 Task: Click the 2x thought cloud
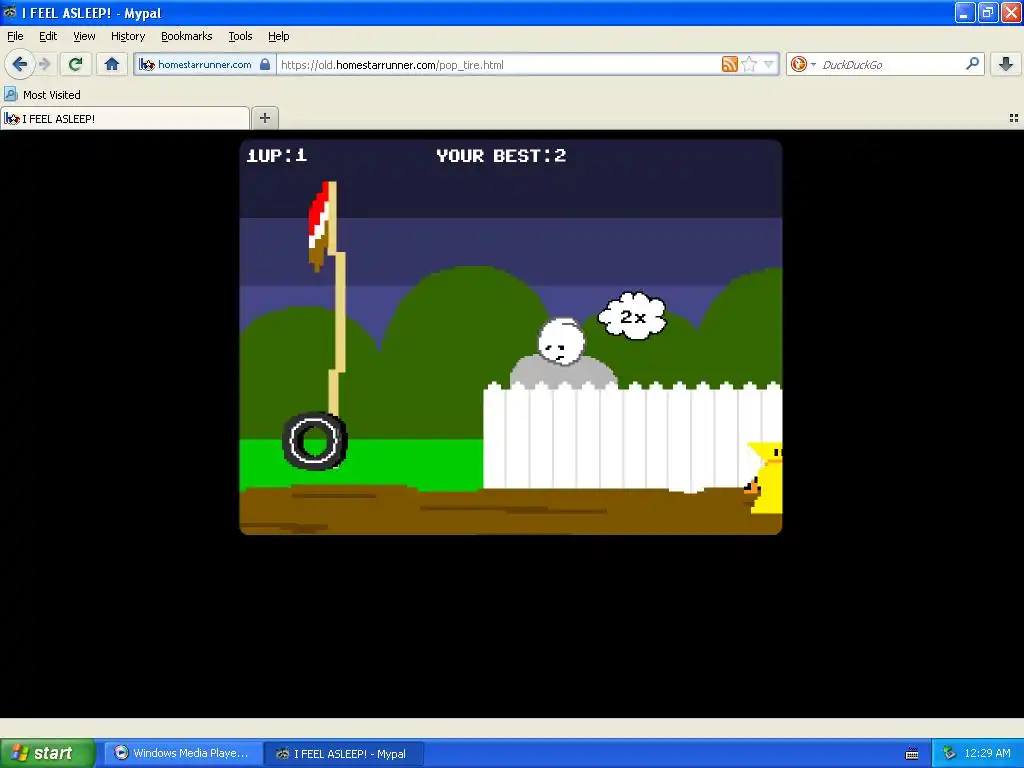[x=632, y=316]
